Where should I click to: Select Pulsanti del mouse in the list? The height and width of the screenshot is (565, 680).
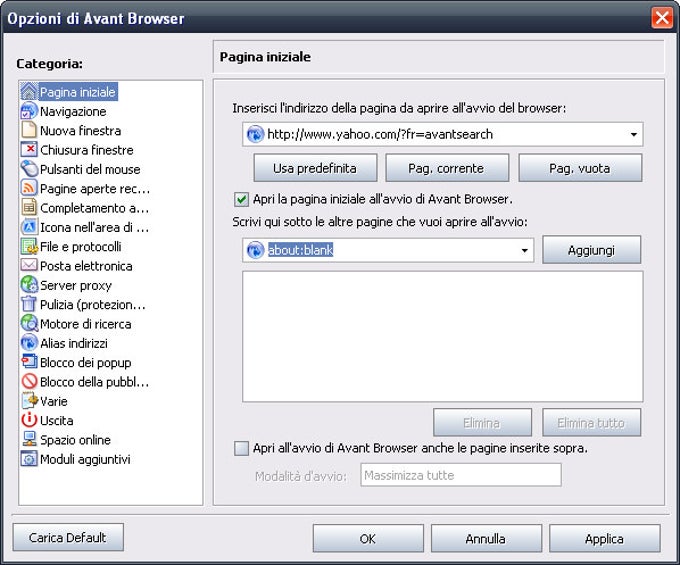point(90,169)
